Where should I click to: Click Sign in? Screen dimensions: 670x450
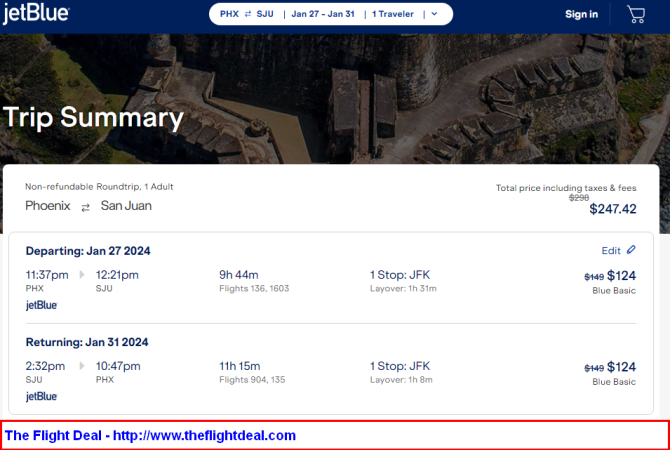(581, 14)
